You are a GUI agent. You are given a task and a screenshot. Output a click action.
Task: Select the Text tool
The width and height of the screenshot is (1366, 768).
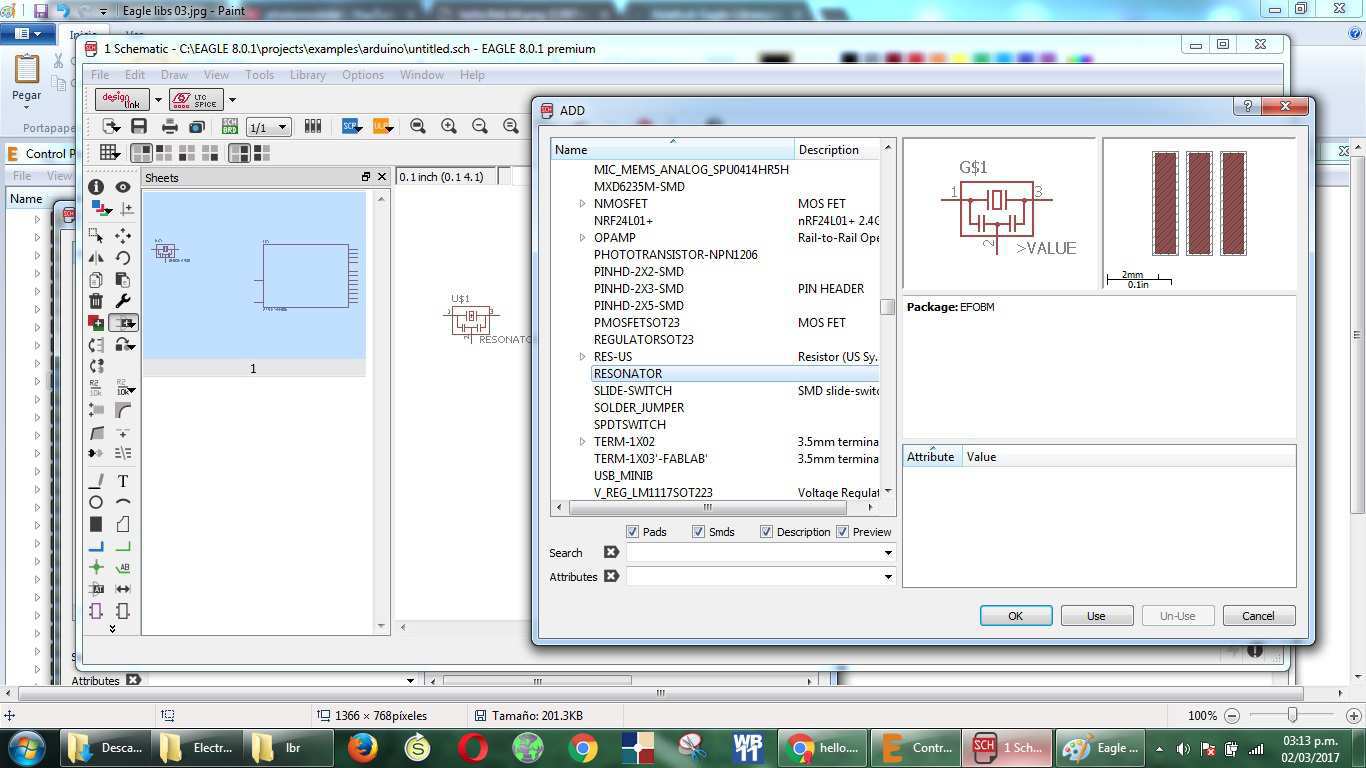pyautogui.click(x=123, y=481)
